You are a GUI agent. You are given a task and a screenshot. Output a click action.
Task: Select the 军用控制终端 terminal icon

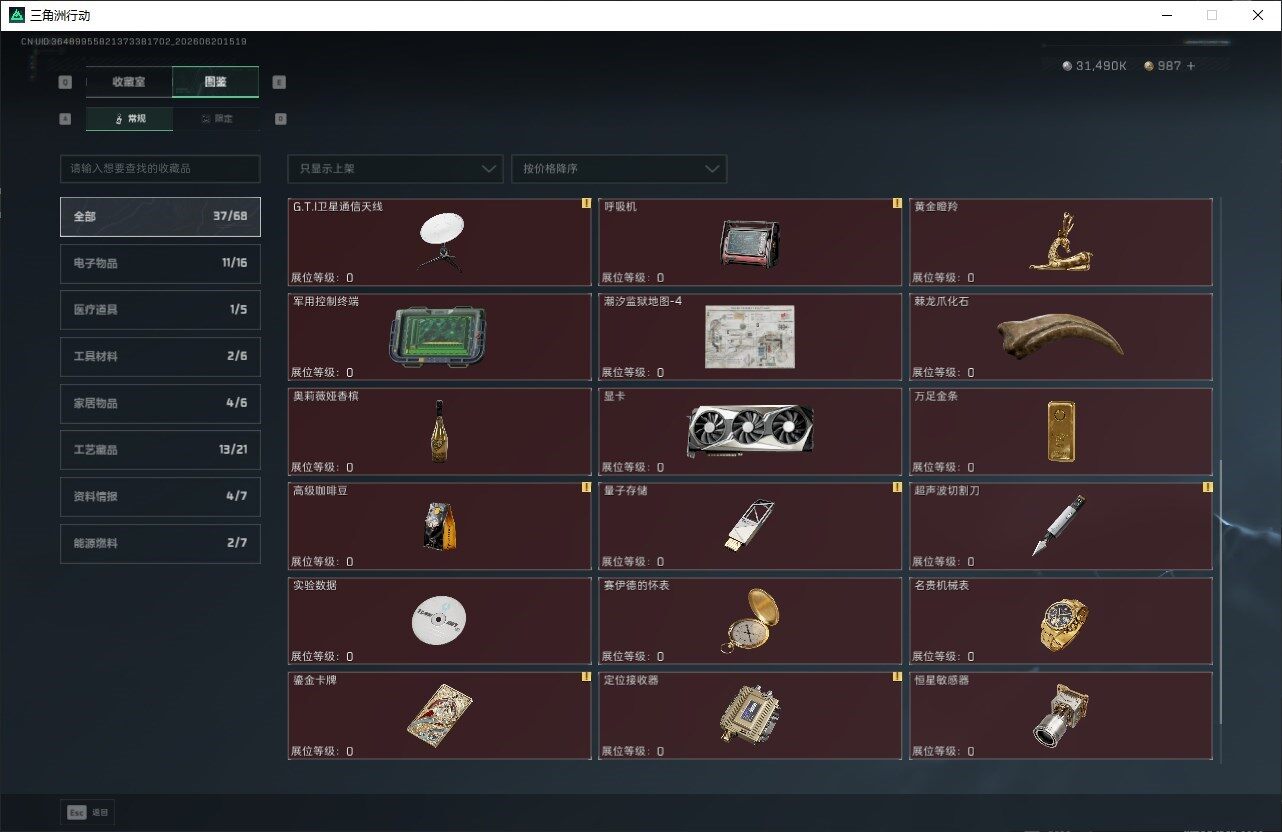tap(437, 337)
